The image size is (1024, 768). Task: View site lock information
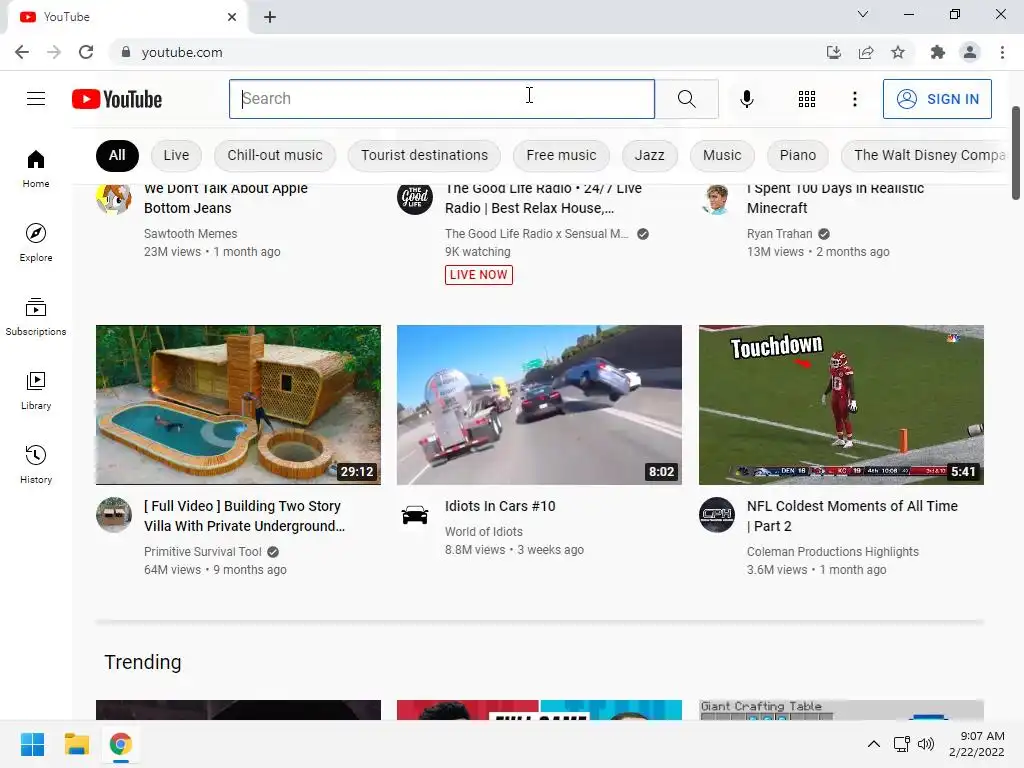coord(126,52)
